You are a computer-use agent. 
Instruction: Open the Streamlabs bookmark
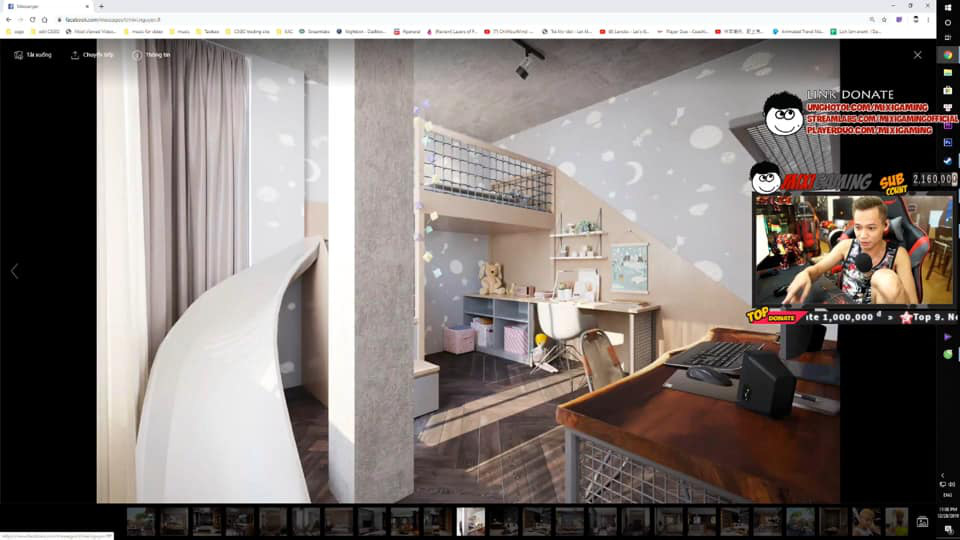(x=315, y=31)
